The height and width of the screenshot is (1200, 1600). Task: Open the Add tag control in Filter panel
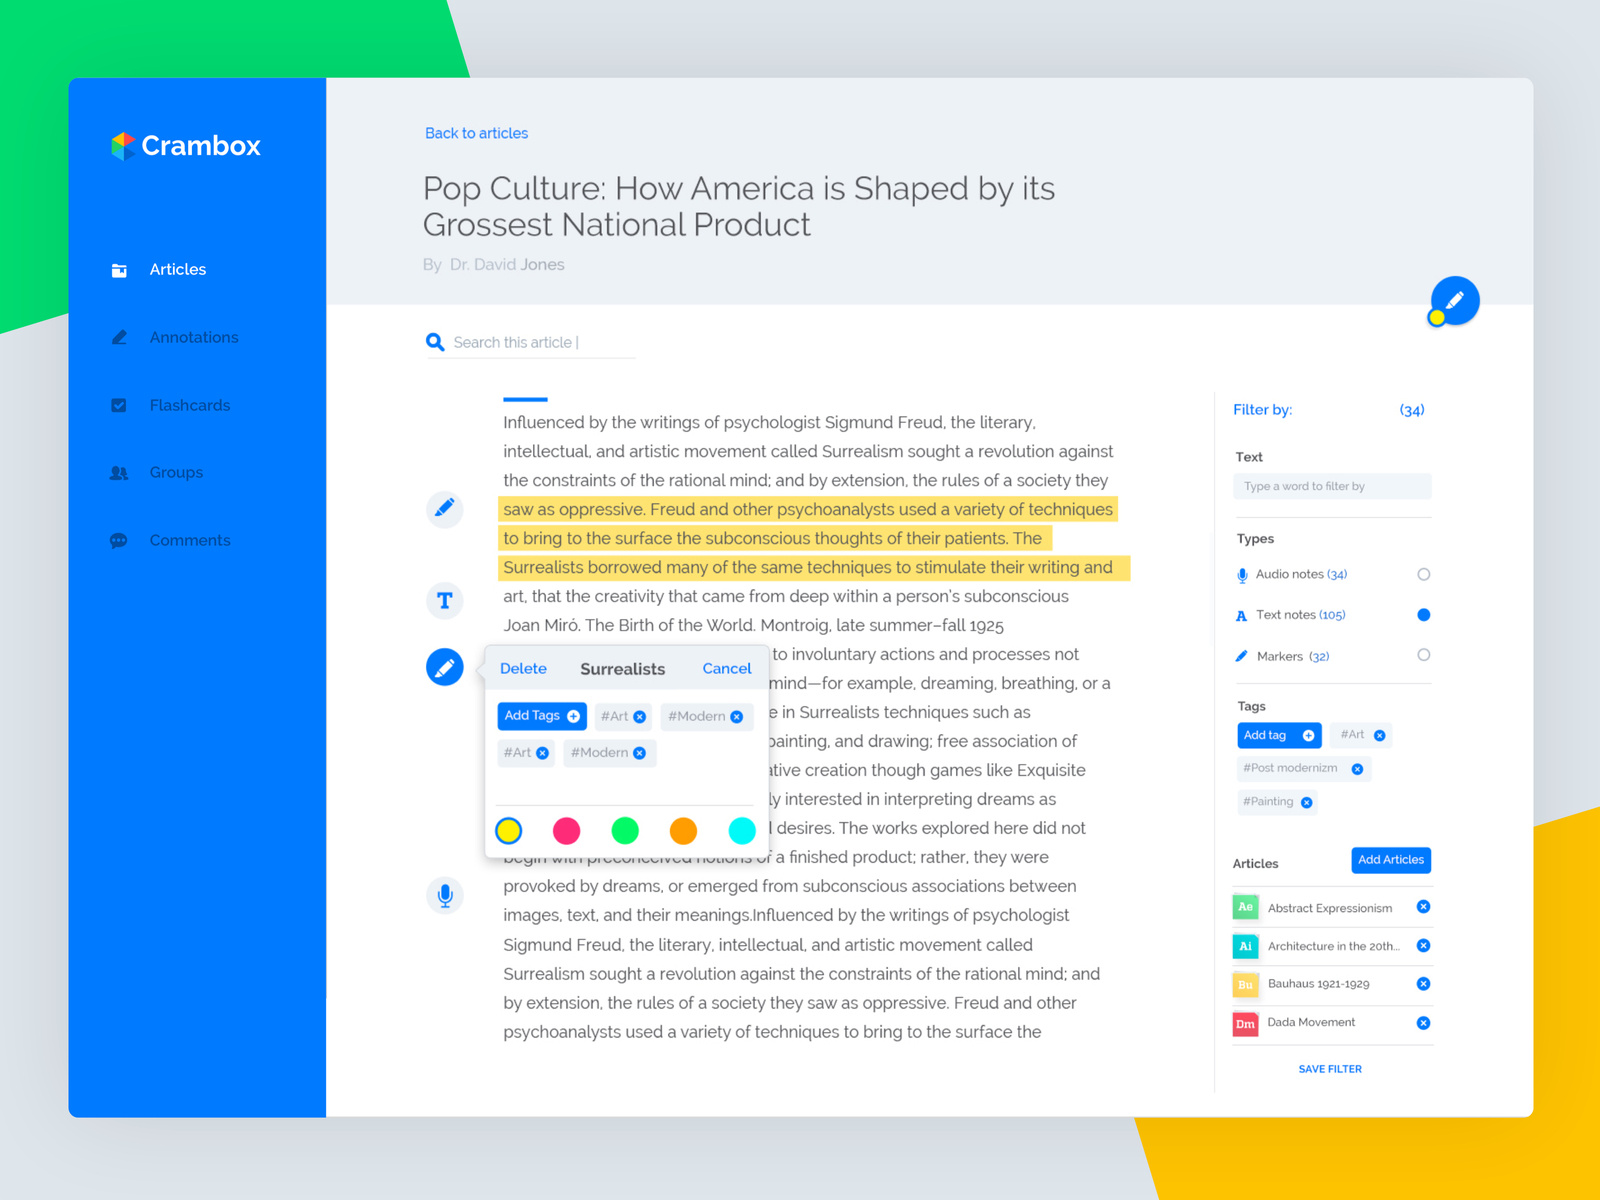[x=1279, y=735]
